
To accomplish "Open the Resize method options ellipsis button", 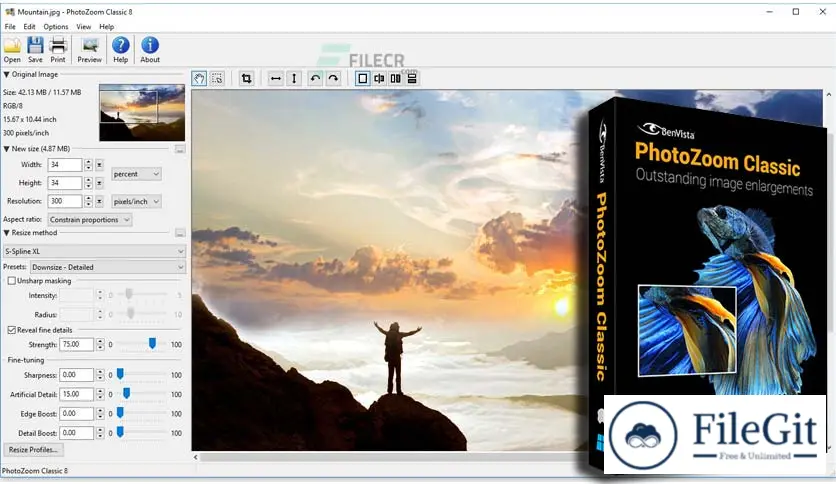I will (x=180, y=233).
